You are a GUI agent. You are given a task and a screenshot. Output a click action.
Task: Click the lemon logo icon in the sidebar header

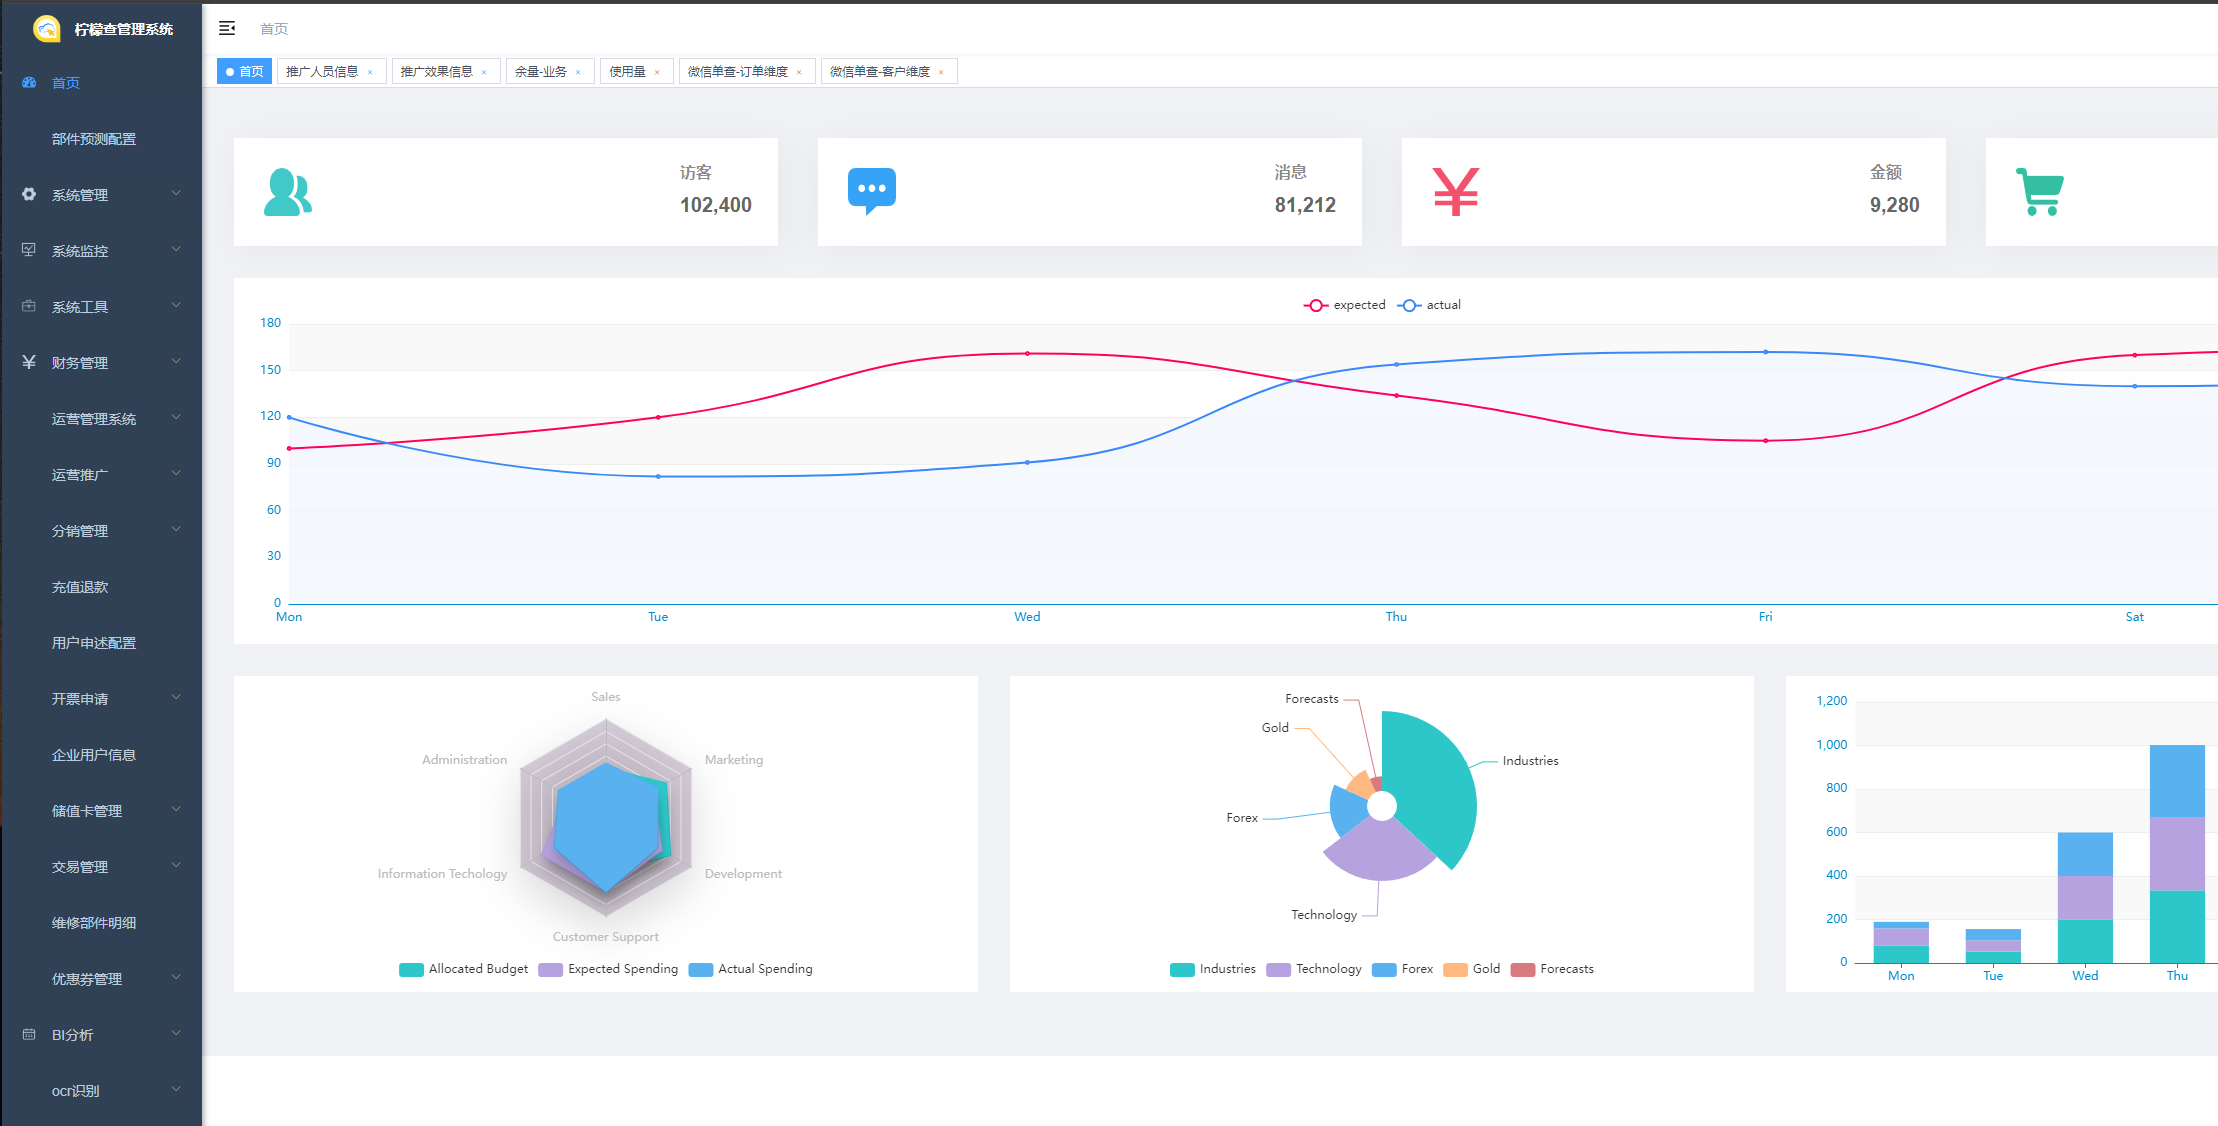point(47,29)
